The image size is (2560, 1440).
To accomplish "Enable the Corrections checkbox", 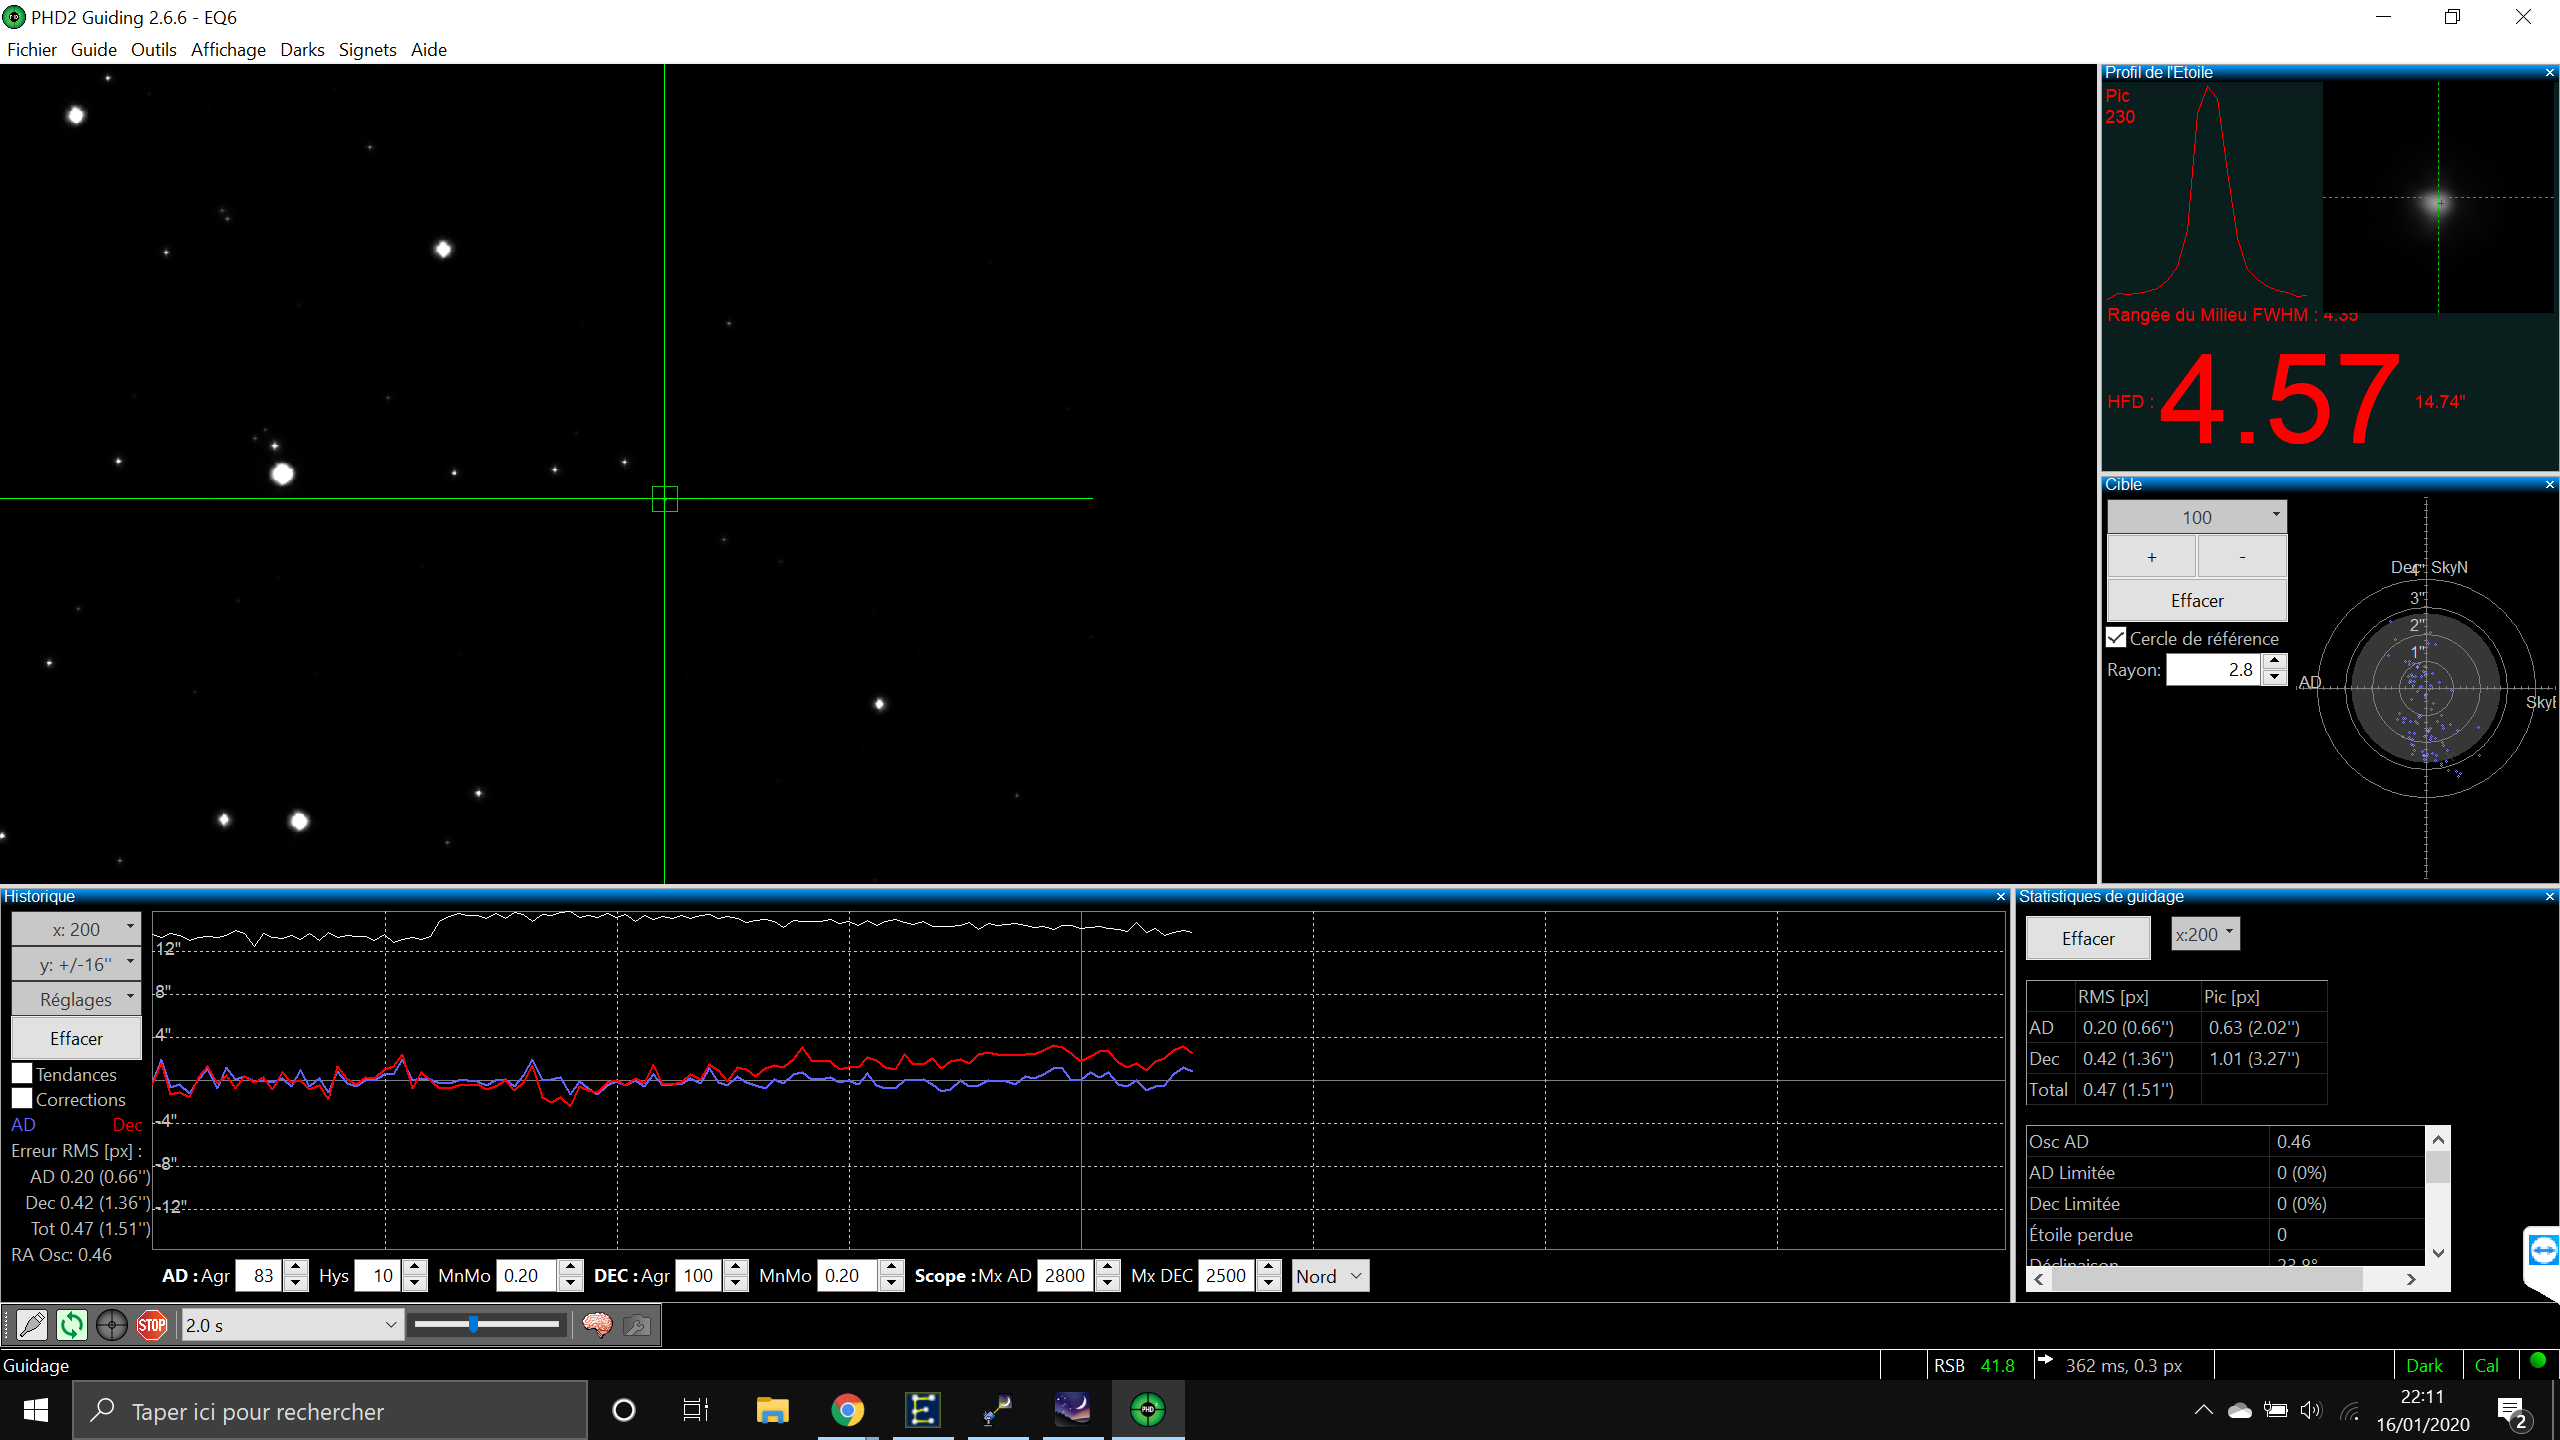I will coord(23,1099).
